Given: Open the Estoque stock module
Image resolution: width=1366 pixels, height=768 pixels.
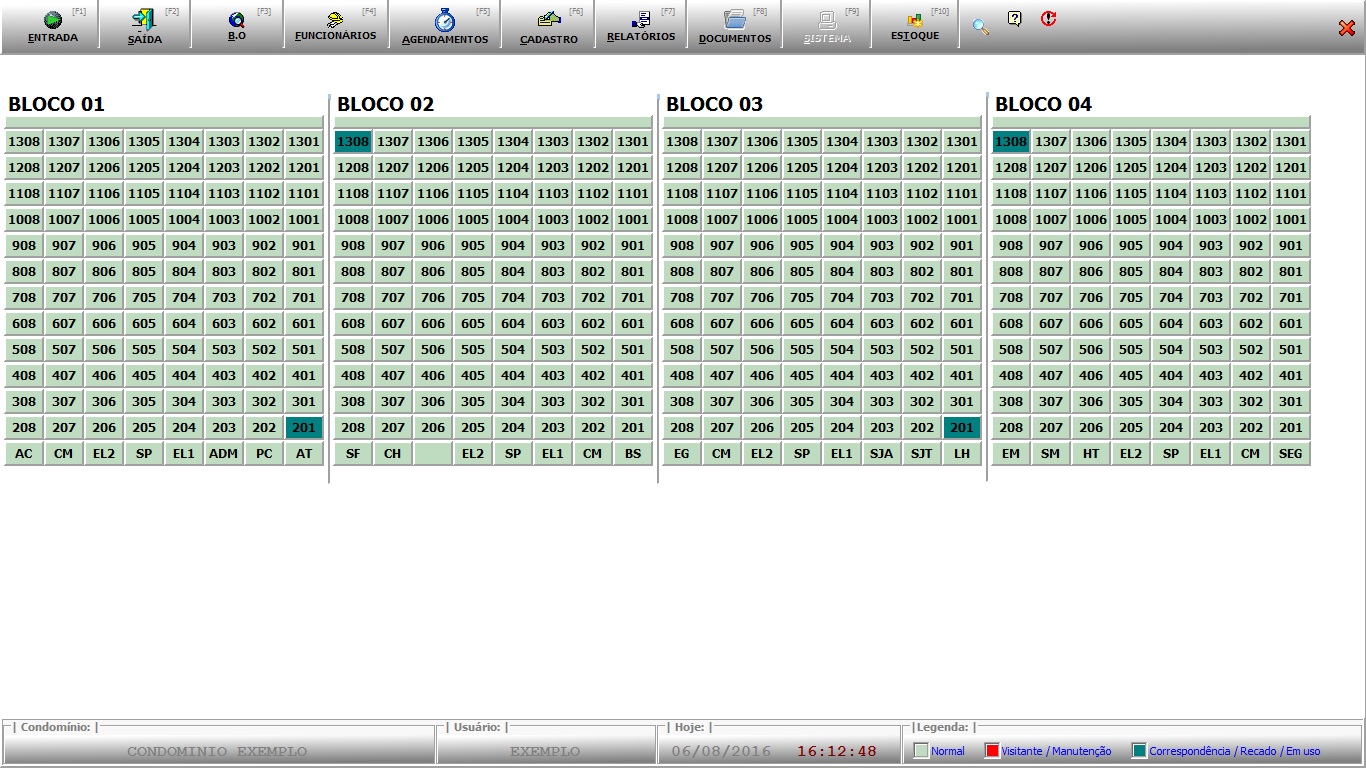Looking at the screenshot, I should (x=914, y=26).
